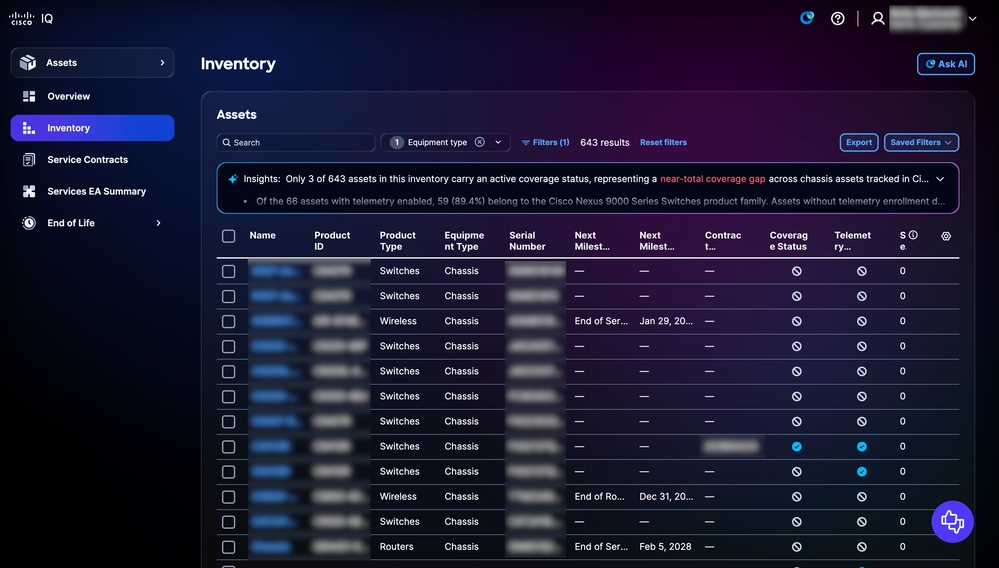
Task: Focus the assets Search field
Action: (296, 143)
